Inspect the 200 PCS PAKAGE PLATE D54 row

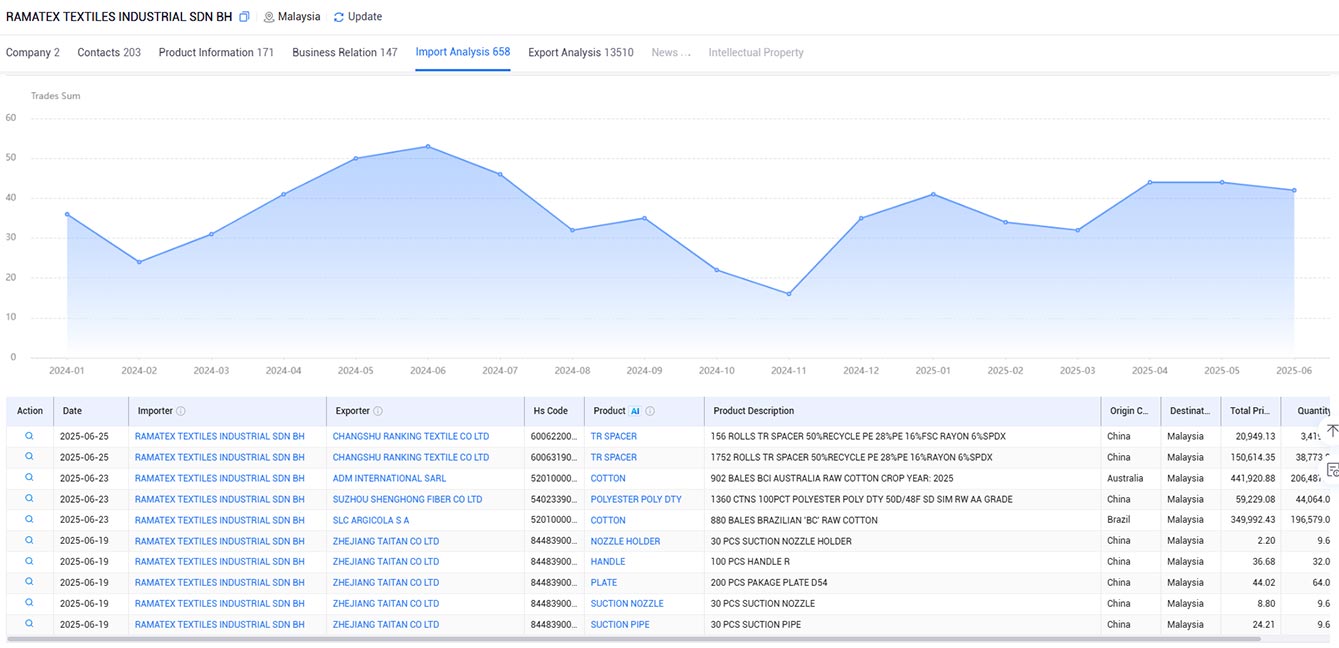point(30,582)
